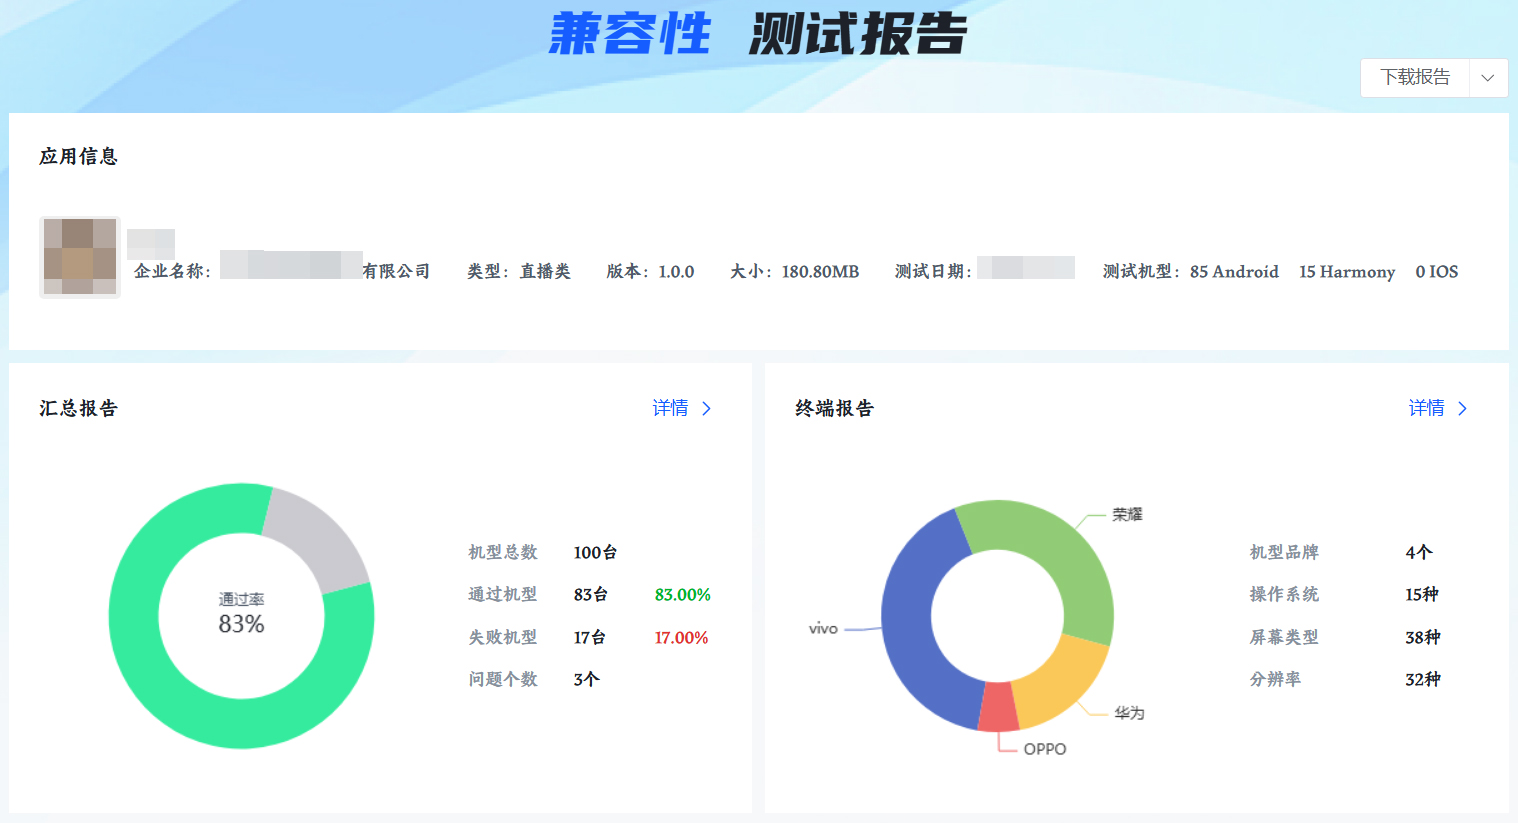Click the 15种 operating system value
Image resolution: width=1518 pixels, height=823 pixels.
pyautogui.click(x=1422, y=595)
